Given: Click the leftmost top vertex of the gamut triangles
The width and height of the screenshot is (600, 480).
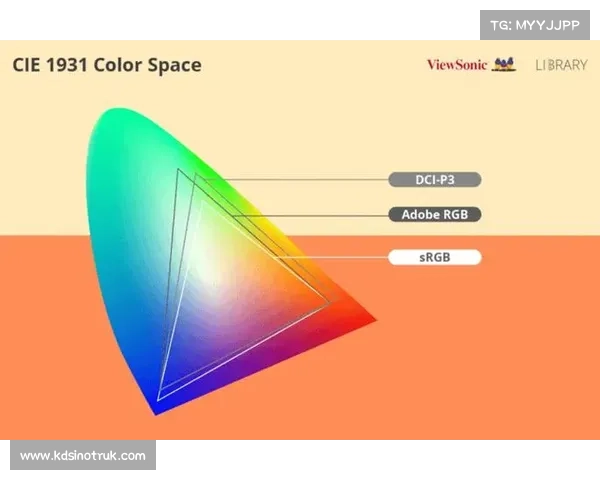Looking at the screenshot, I should point(178,170).
